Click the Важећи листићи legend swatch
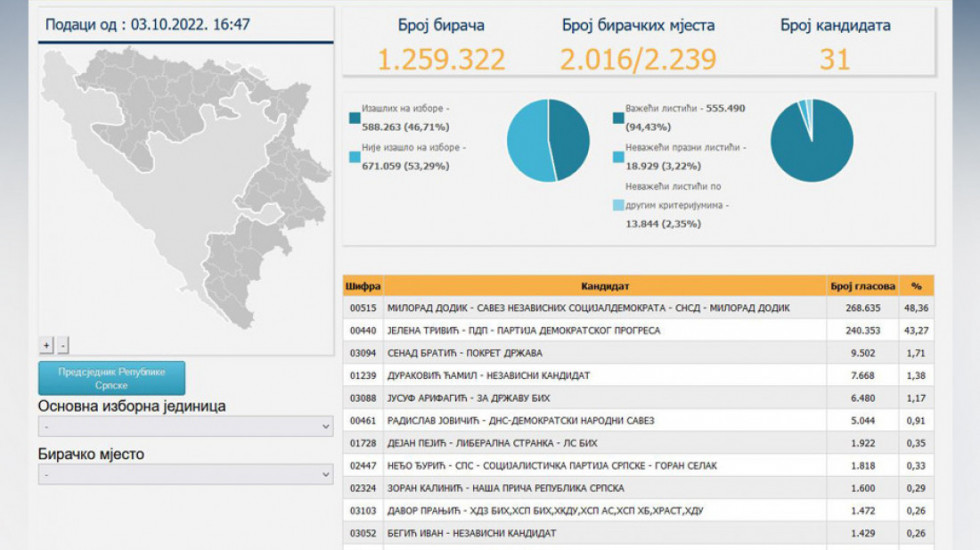The width and height of the screenshot is (980, 550). tap(619, 118)
